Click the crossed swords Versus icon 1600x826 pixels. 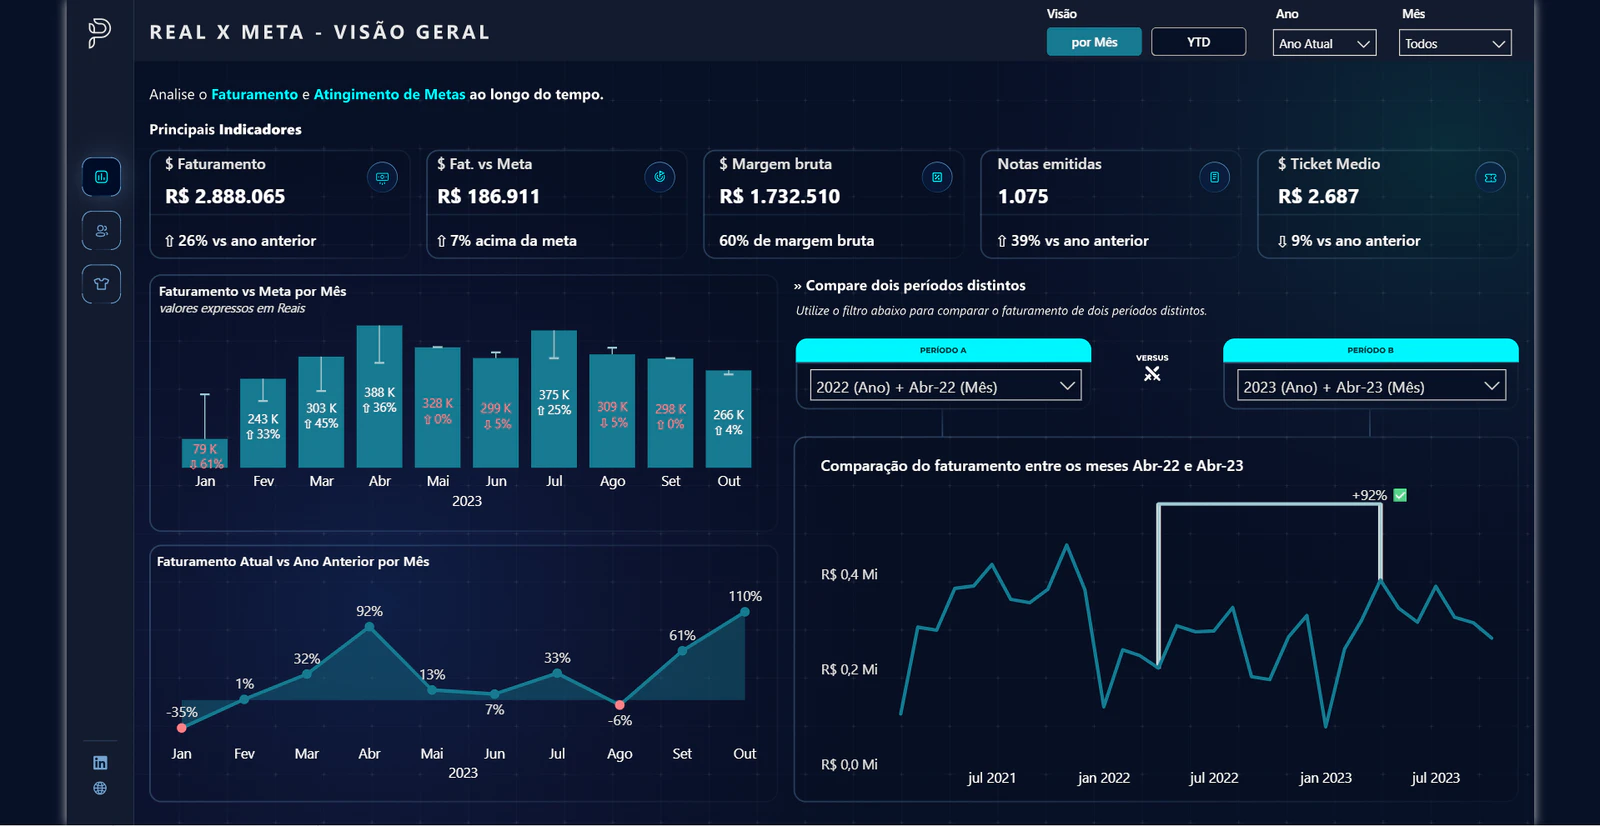click(1152, 374)
